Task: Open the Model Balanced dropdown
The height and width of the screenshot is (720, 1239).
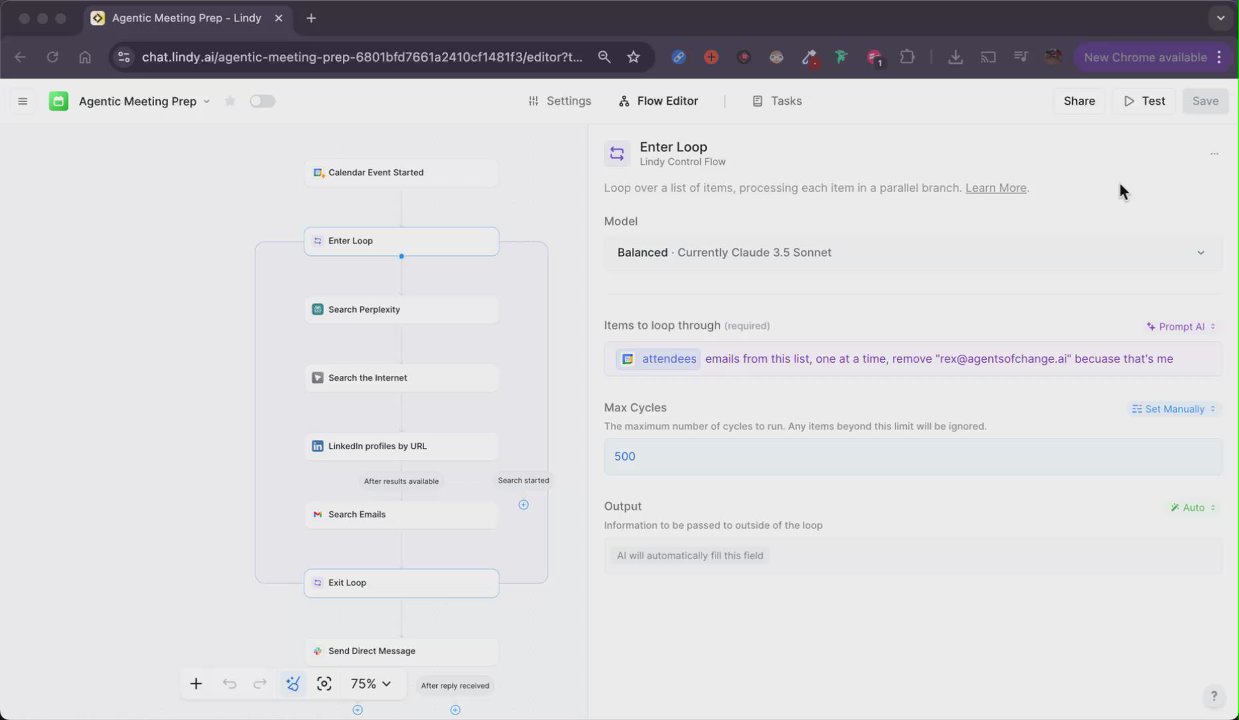Action: (912, 253)
